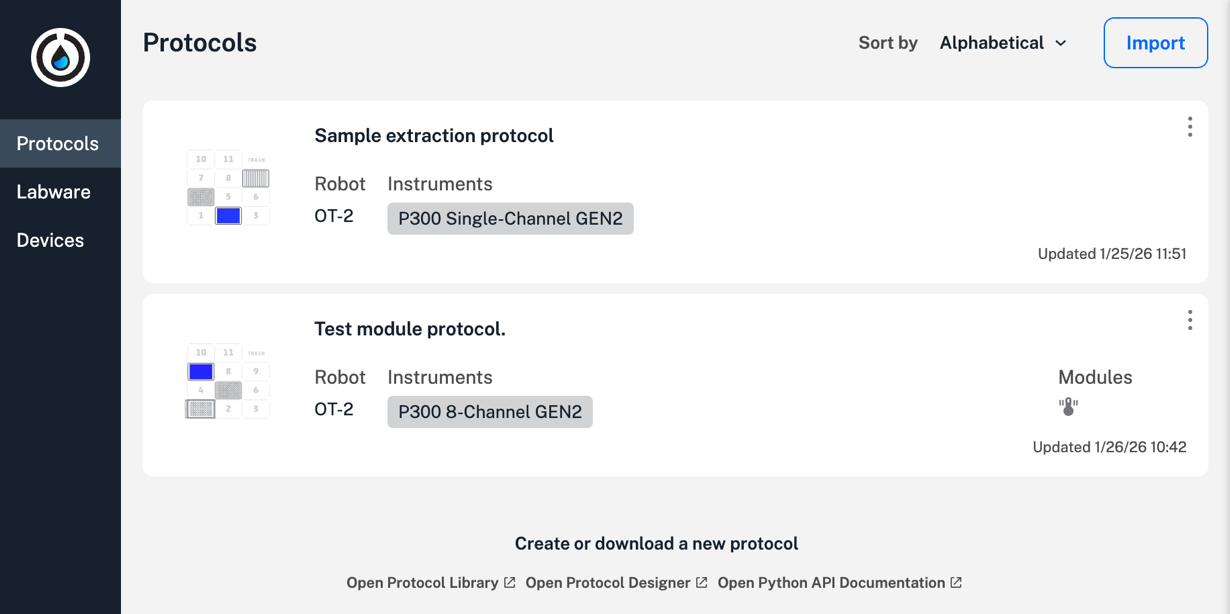Click the P300 8-Channel GEN2 instrument tag
Viewport: 1230px width, 614px height.
(490, 412)
